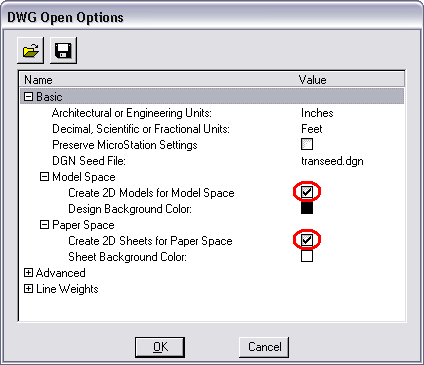Click the save floppy disk icon
The height and width of the screenshot is (365, 424).
tap(63, 51)
